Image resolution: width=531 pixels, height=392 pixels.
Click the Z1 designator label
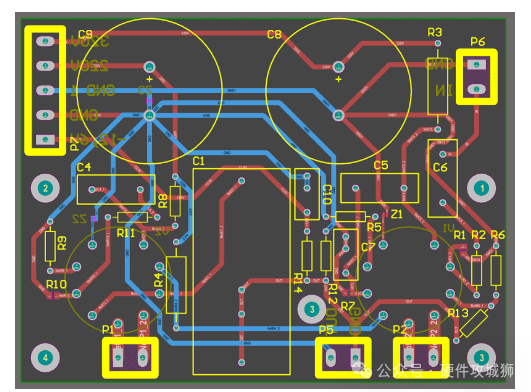tap(396, 214)
